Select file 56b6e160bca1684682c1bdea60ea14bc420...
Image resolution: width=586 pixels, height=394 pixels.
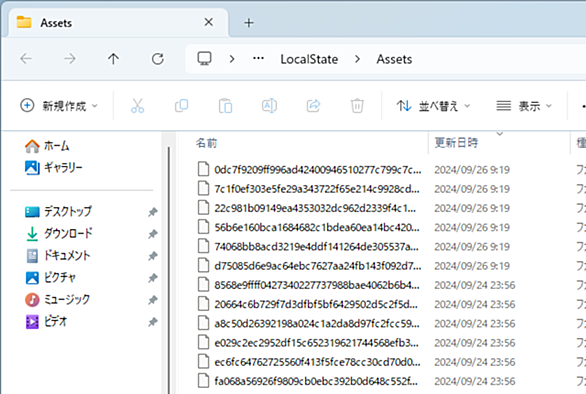pyautogui.click(x=317, y=227)
